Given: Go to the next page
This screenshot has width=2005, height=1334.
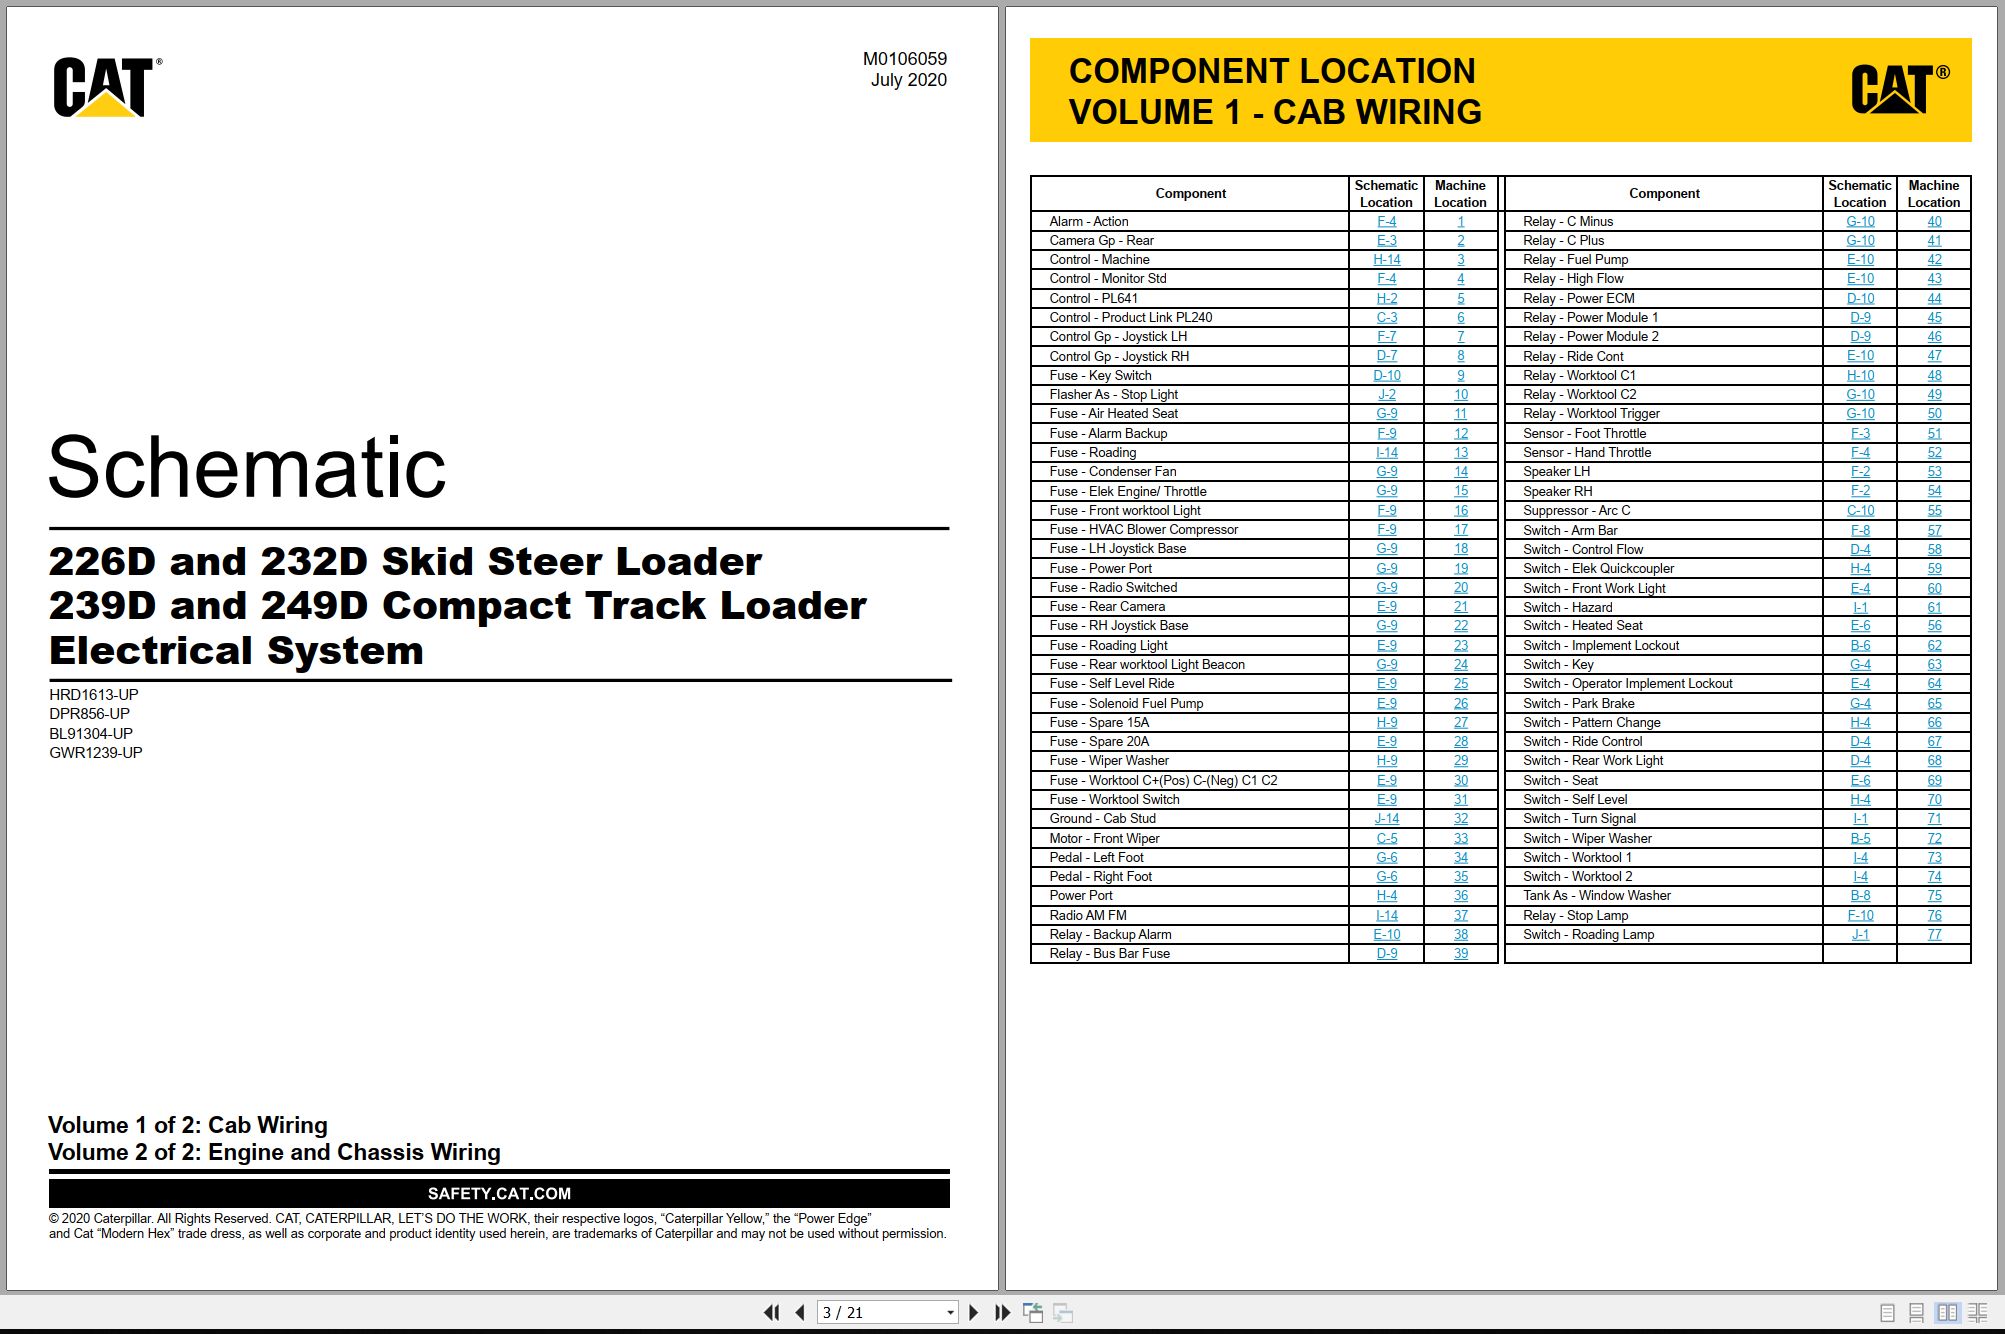Looking at the screenshot, I should pos(973,1312).
